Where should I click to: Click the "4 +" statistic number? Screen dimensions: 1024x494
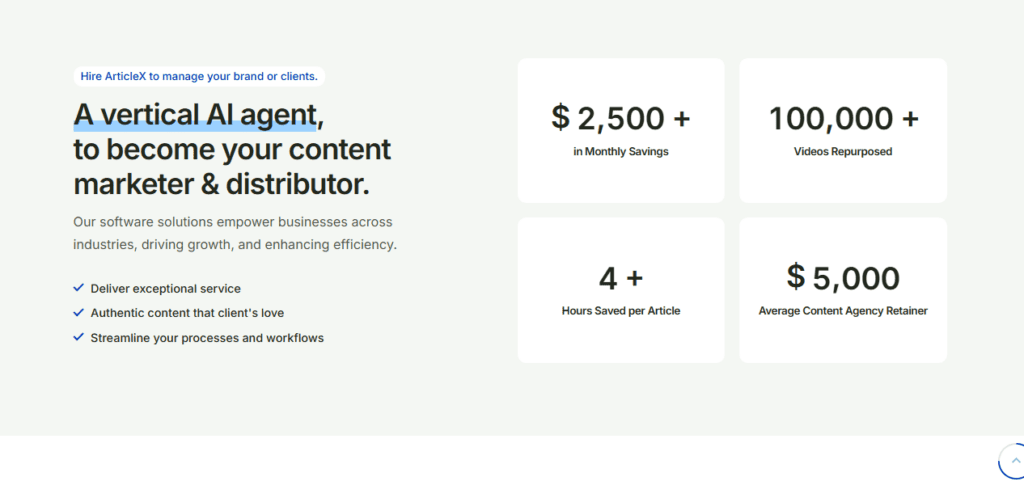[621, 278]
